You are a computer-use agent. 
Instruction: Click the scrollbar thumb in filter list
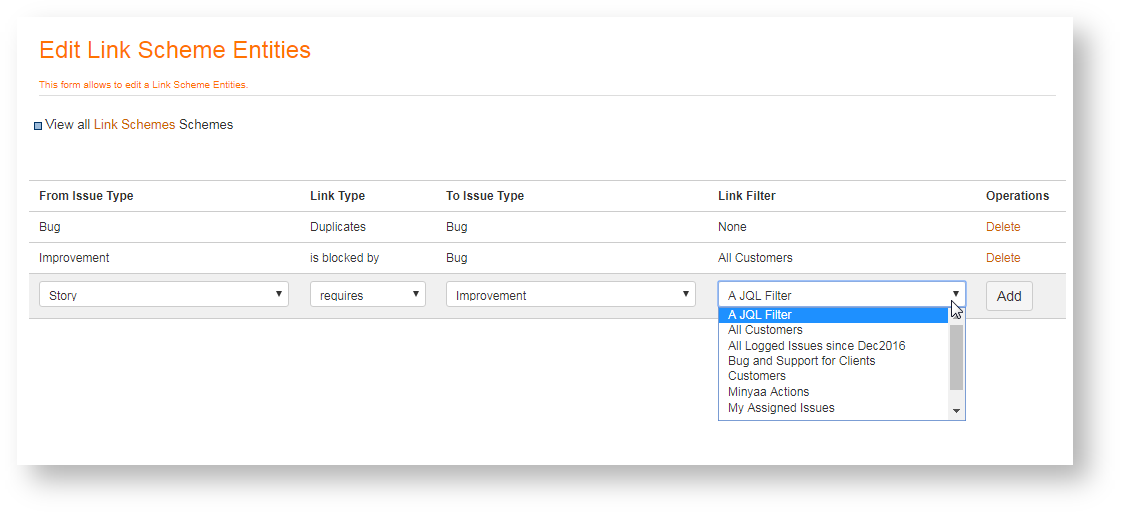(956, 357)
